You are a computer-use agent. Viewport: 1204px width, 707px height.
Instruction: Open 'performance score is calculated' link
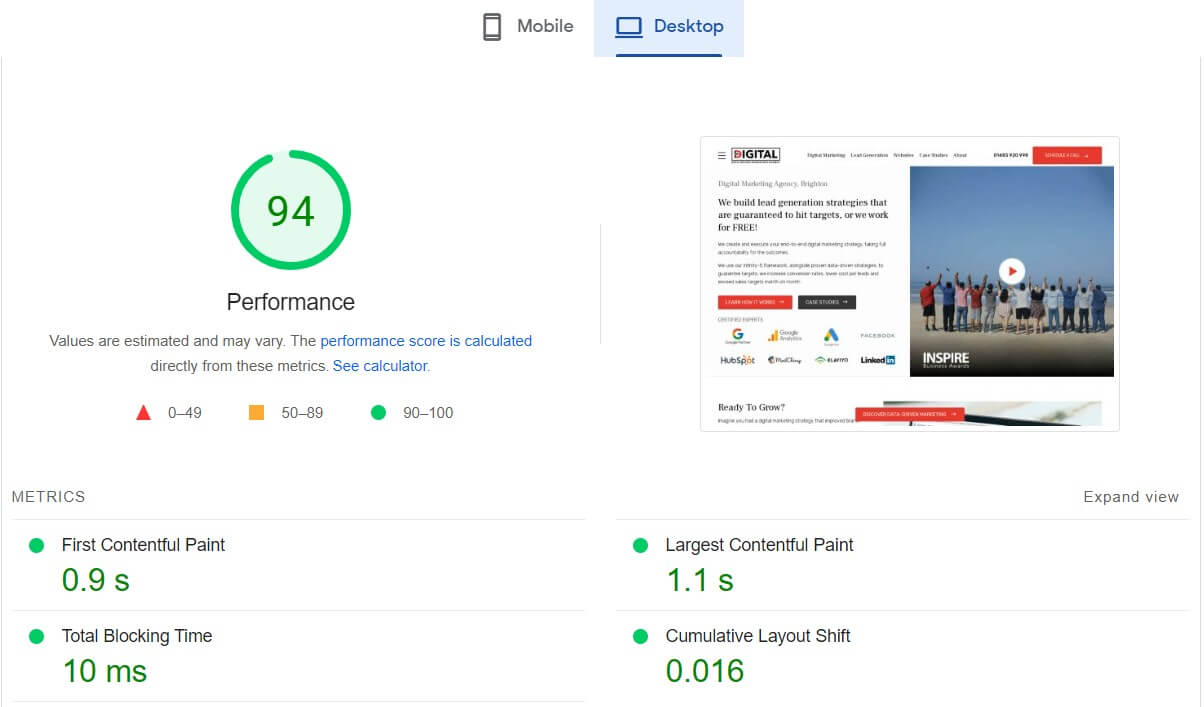click(x=426, y=341)
